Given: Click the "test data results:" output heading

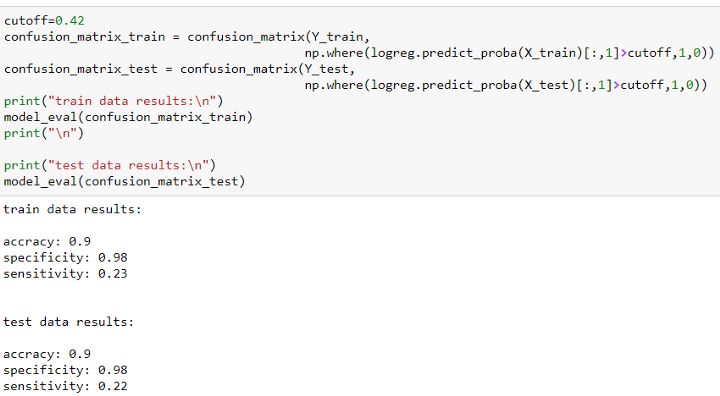Looking at the screenshot, I should click(68, 322).
